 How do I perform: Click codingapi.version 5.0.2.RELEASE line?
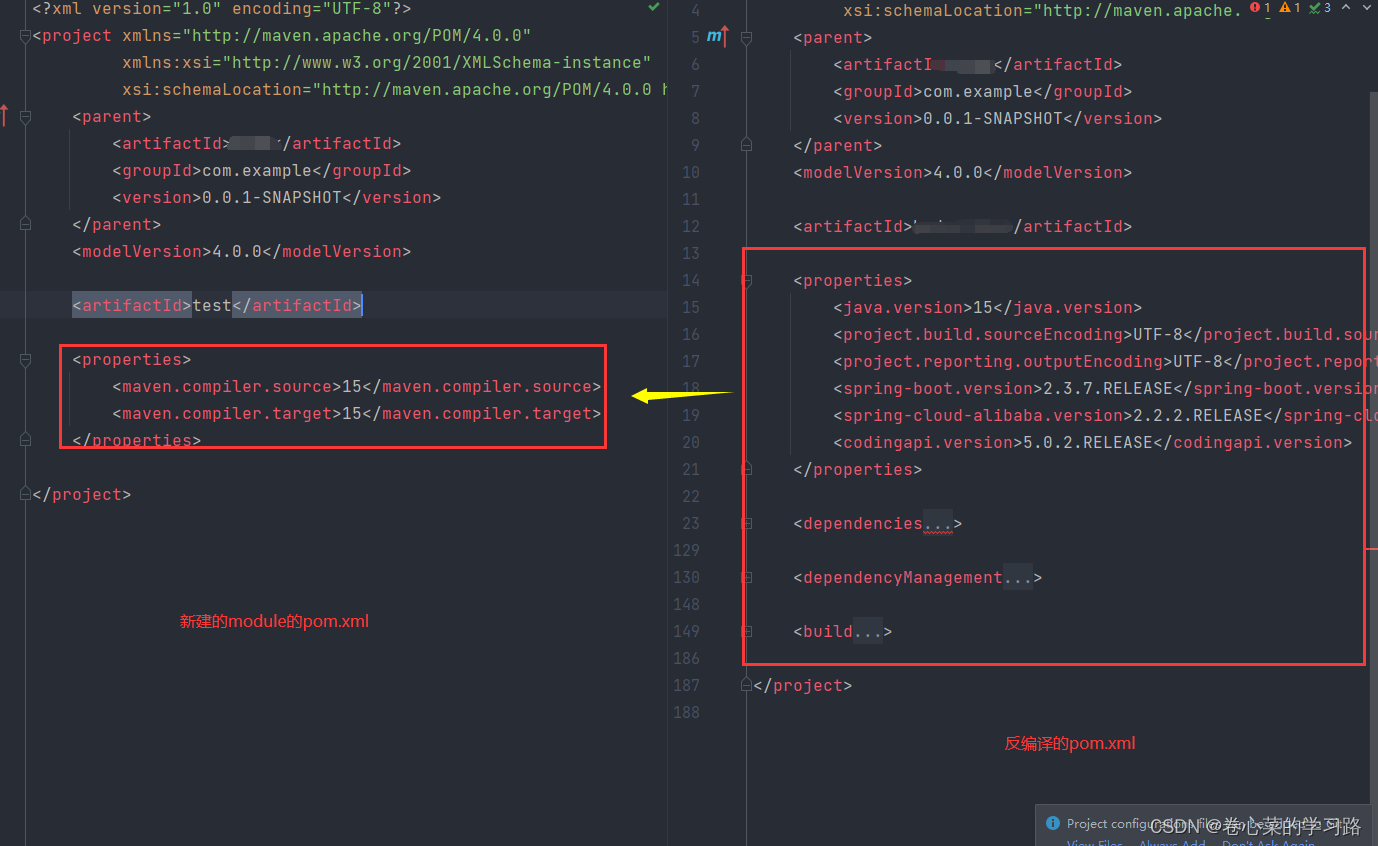pyautogui.click(x=1093, y=442)
